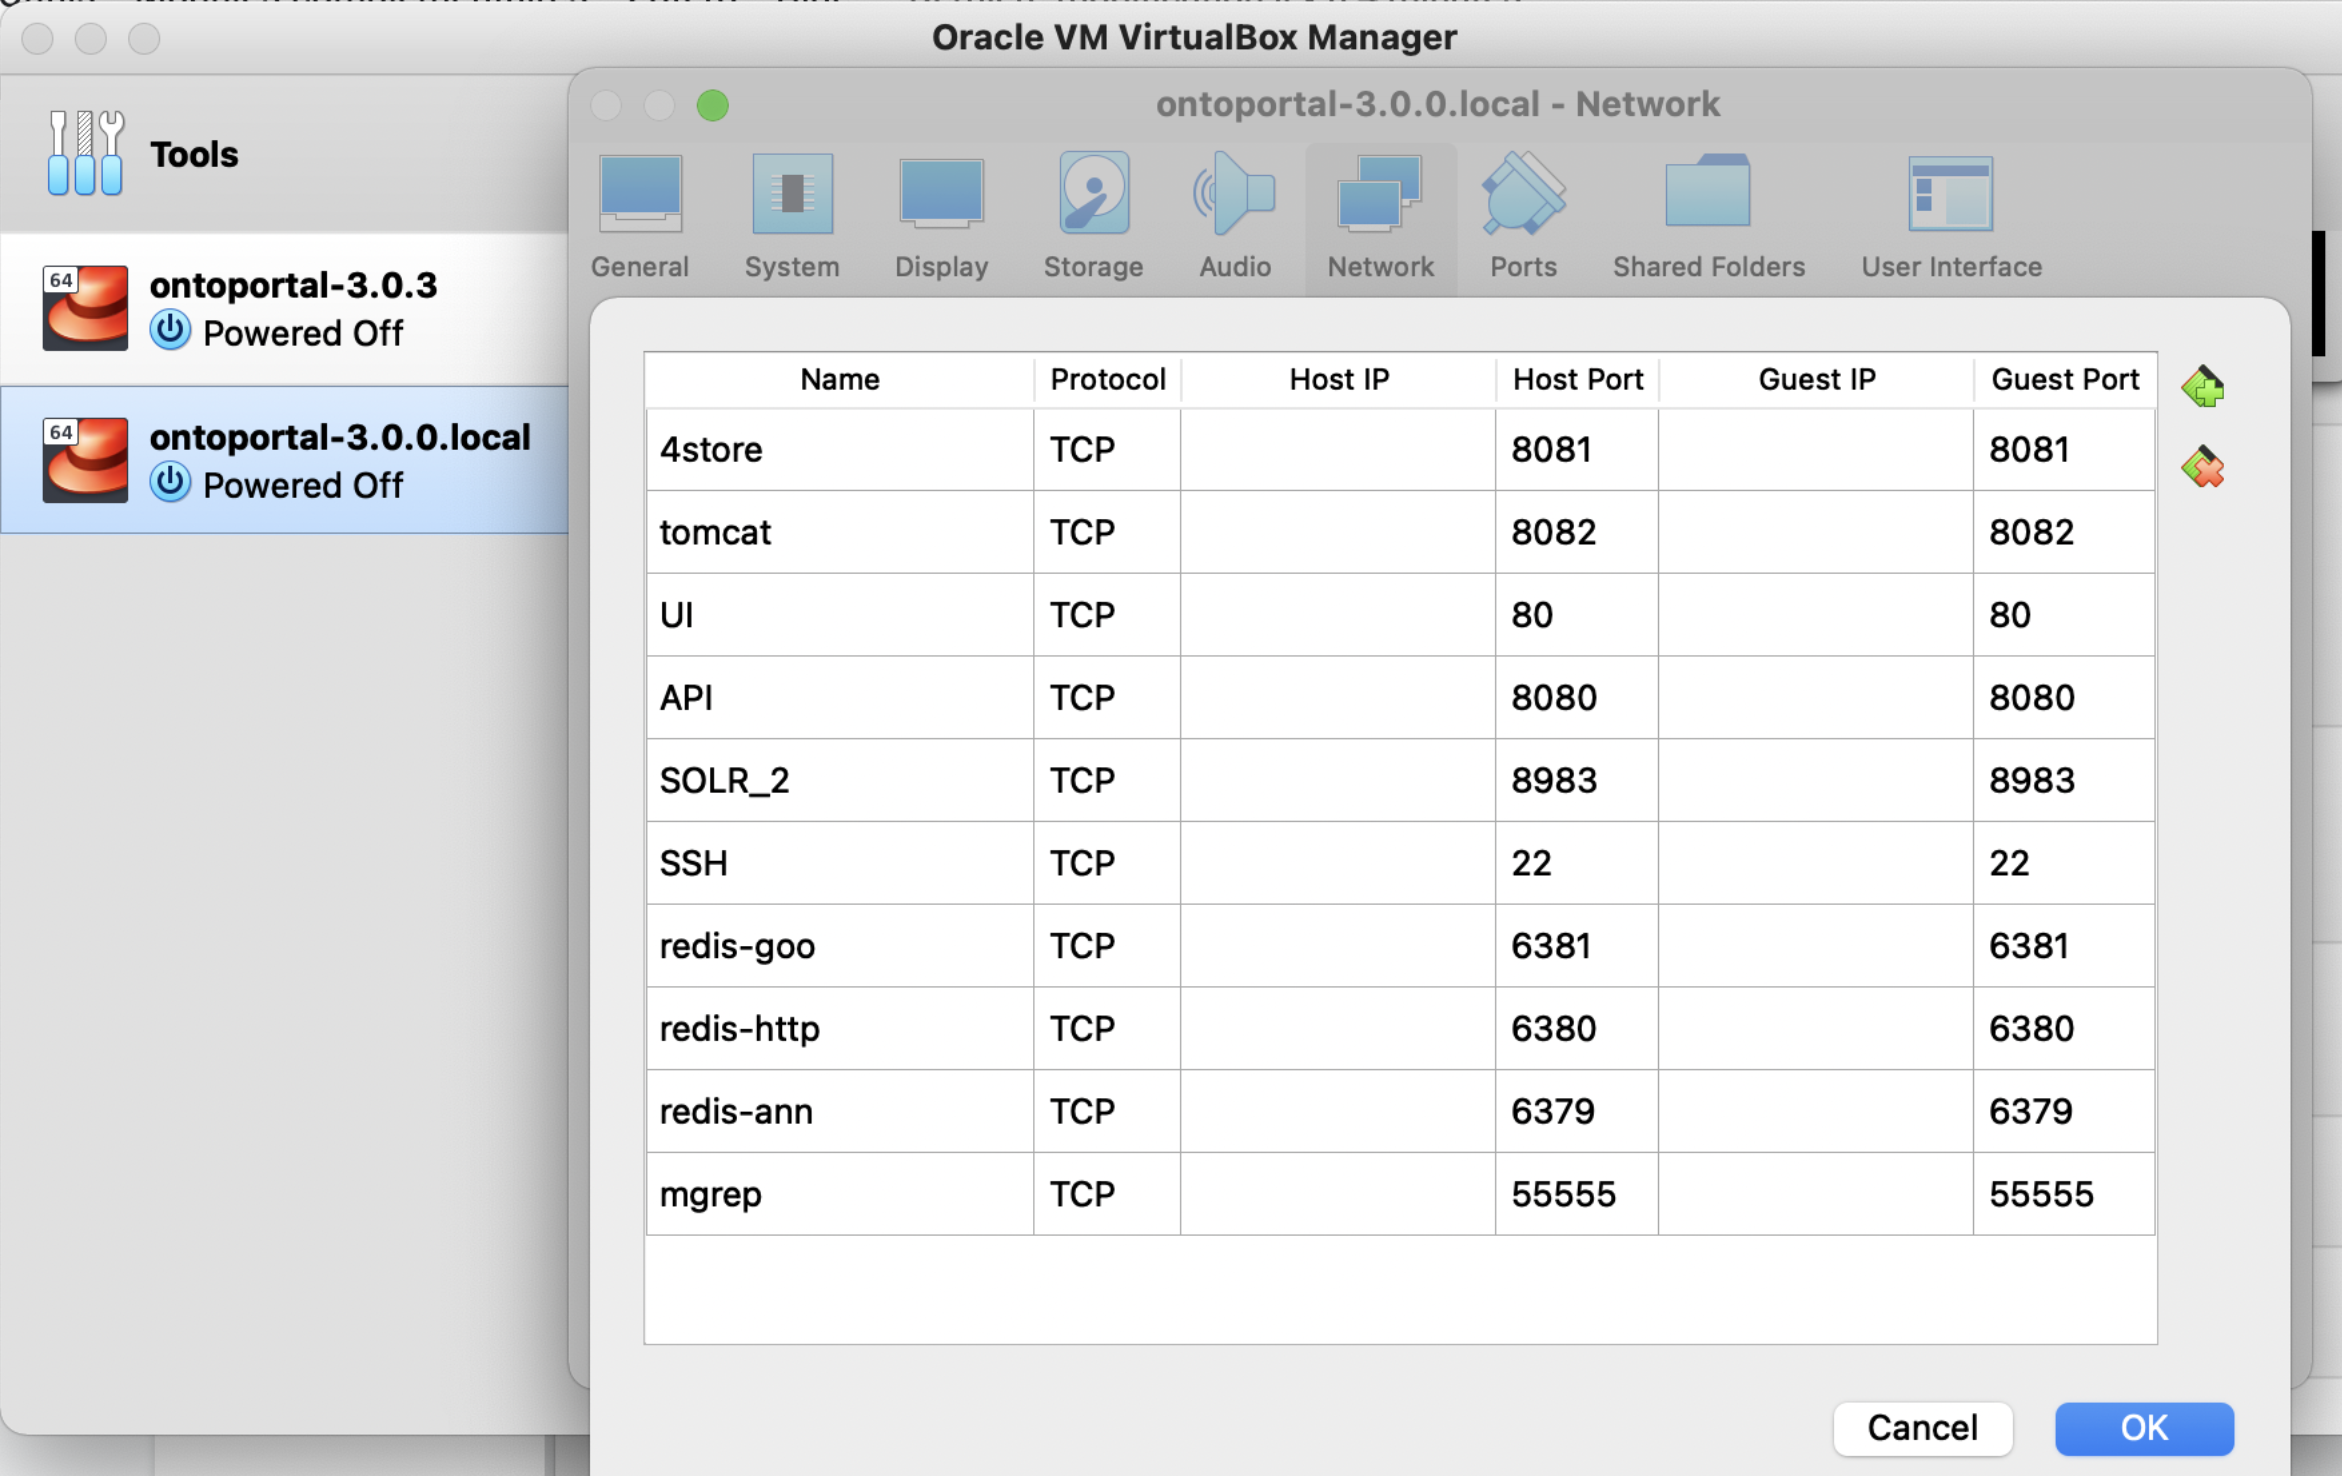The image size is (2342, 1476).
Task: Click the Host Port column header
Action: pyautogui.click(x=1577, y=380)
